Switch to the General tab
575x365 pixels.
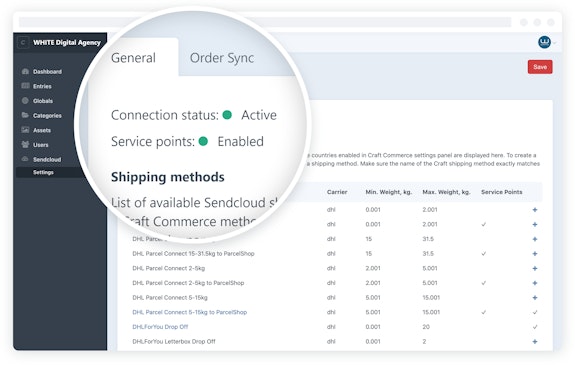click(x=133, y=58)
